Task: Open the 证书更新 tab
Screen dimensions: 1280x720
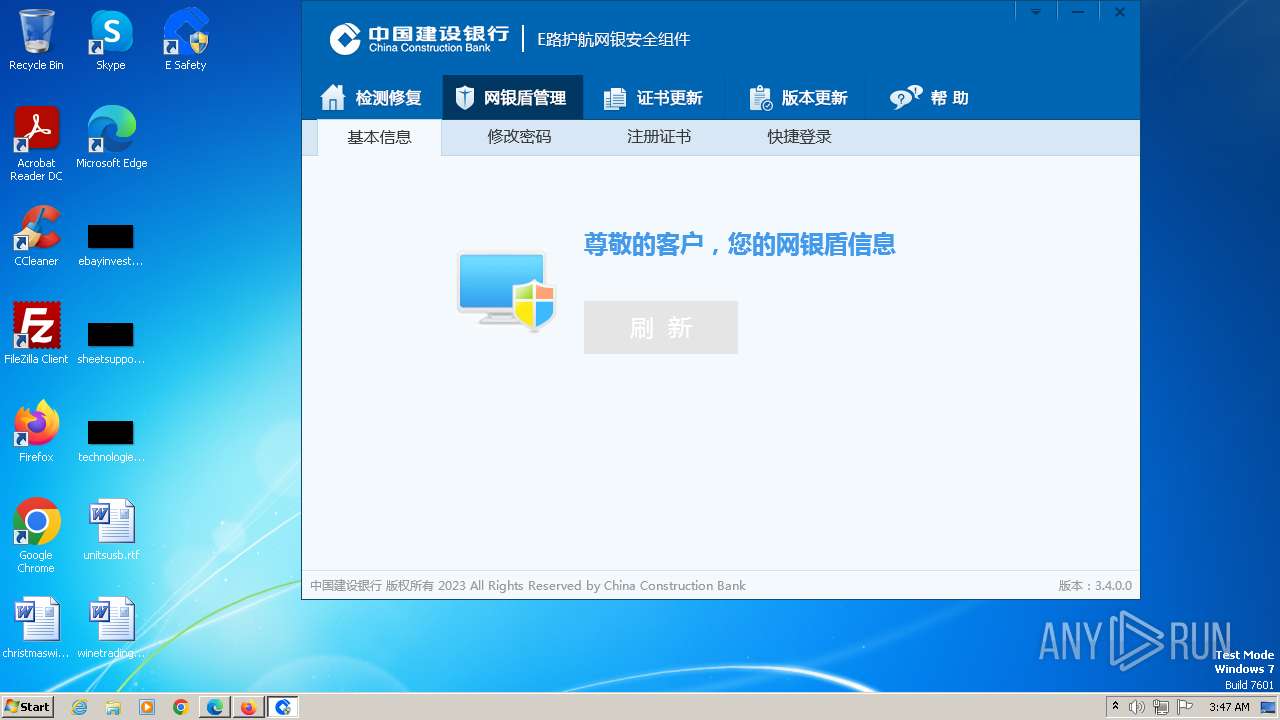Action: coord(653,98)
